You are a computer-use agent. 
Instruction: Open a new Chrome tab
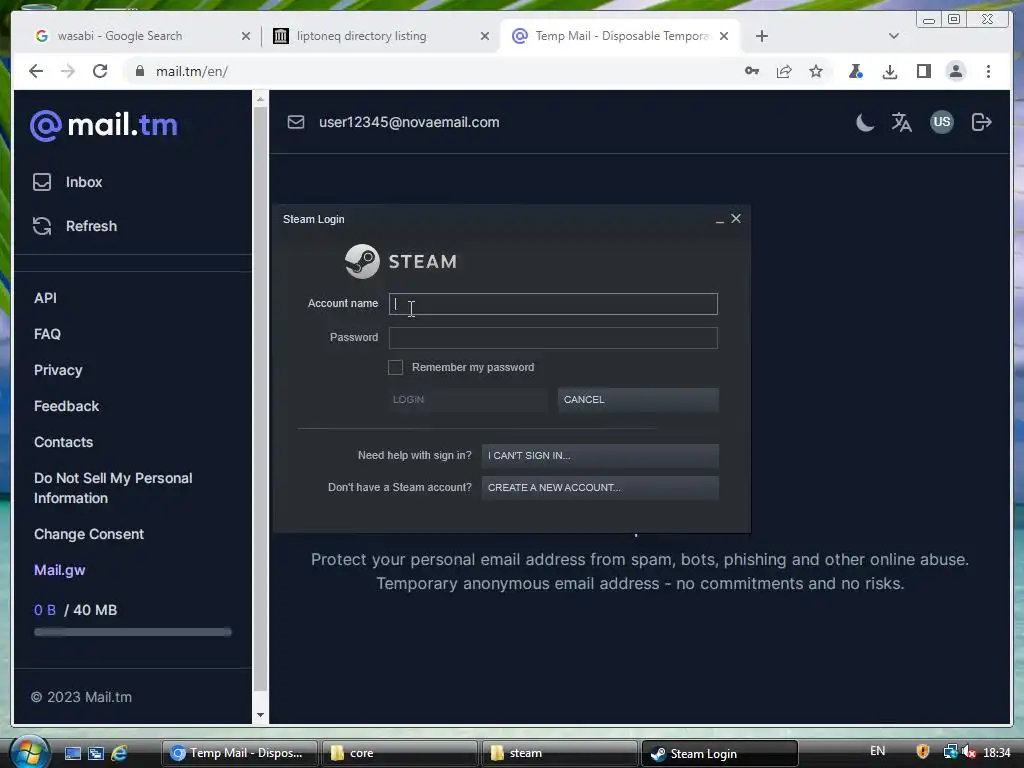click(761, 36)
